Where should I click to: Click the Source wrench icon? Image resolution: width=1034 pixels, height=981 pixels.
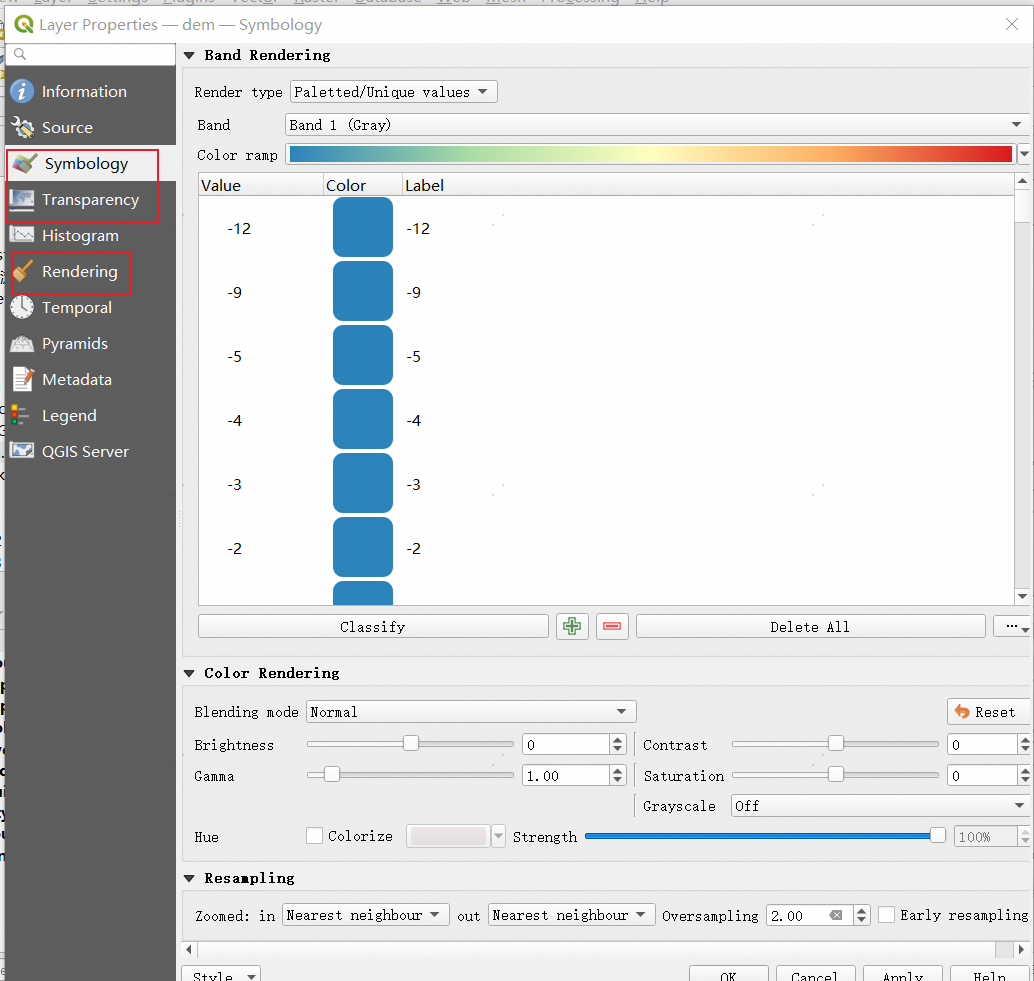[x=22, y=127]
